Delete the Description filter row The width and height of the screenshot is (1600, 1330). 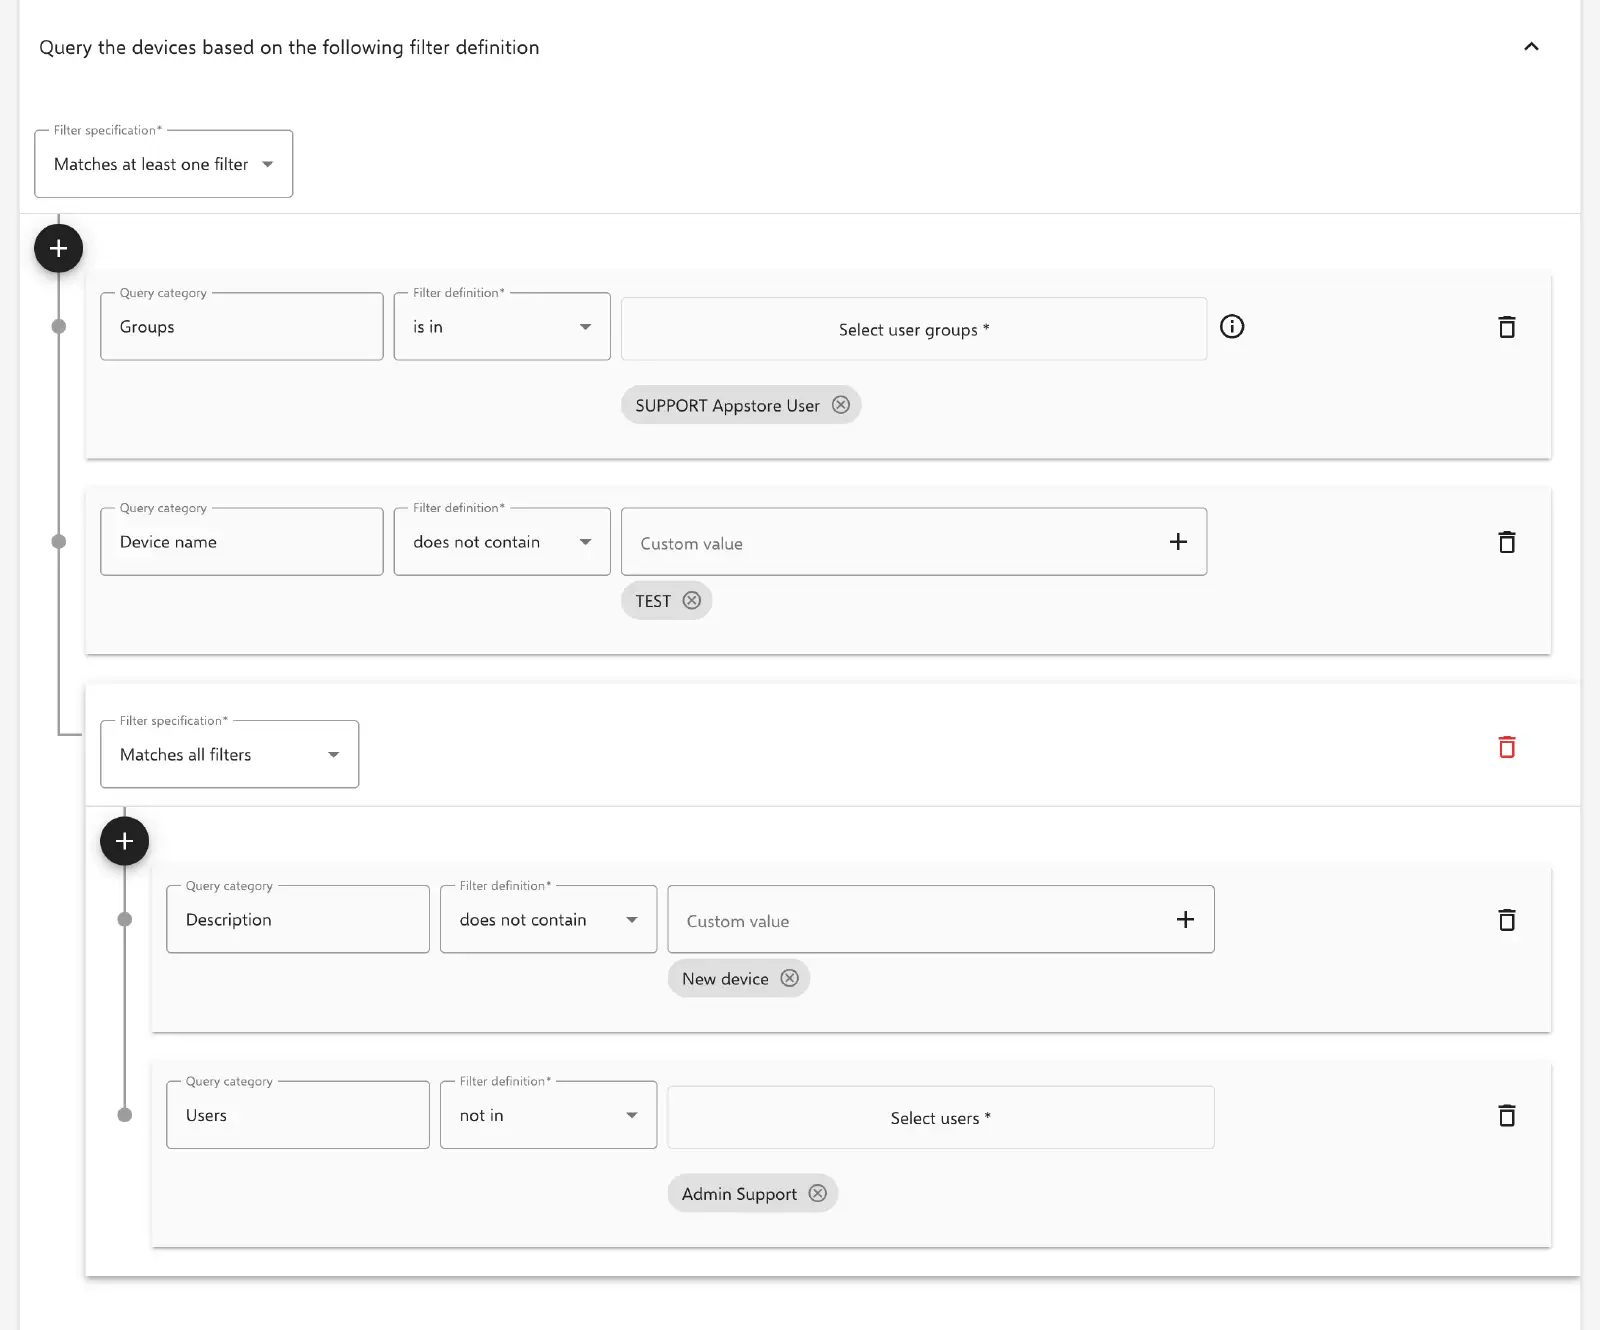[1507, 920]
